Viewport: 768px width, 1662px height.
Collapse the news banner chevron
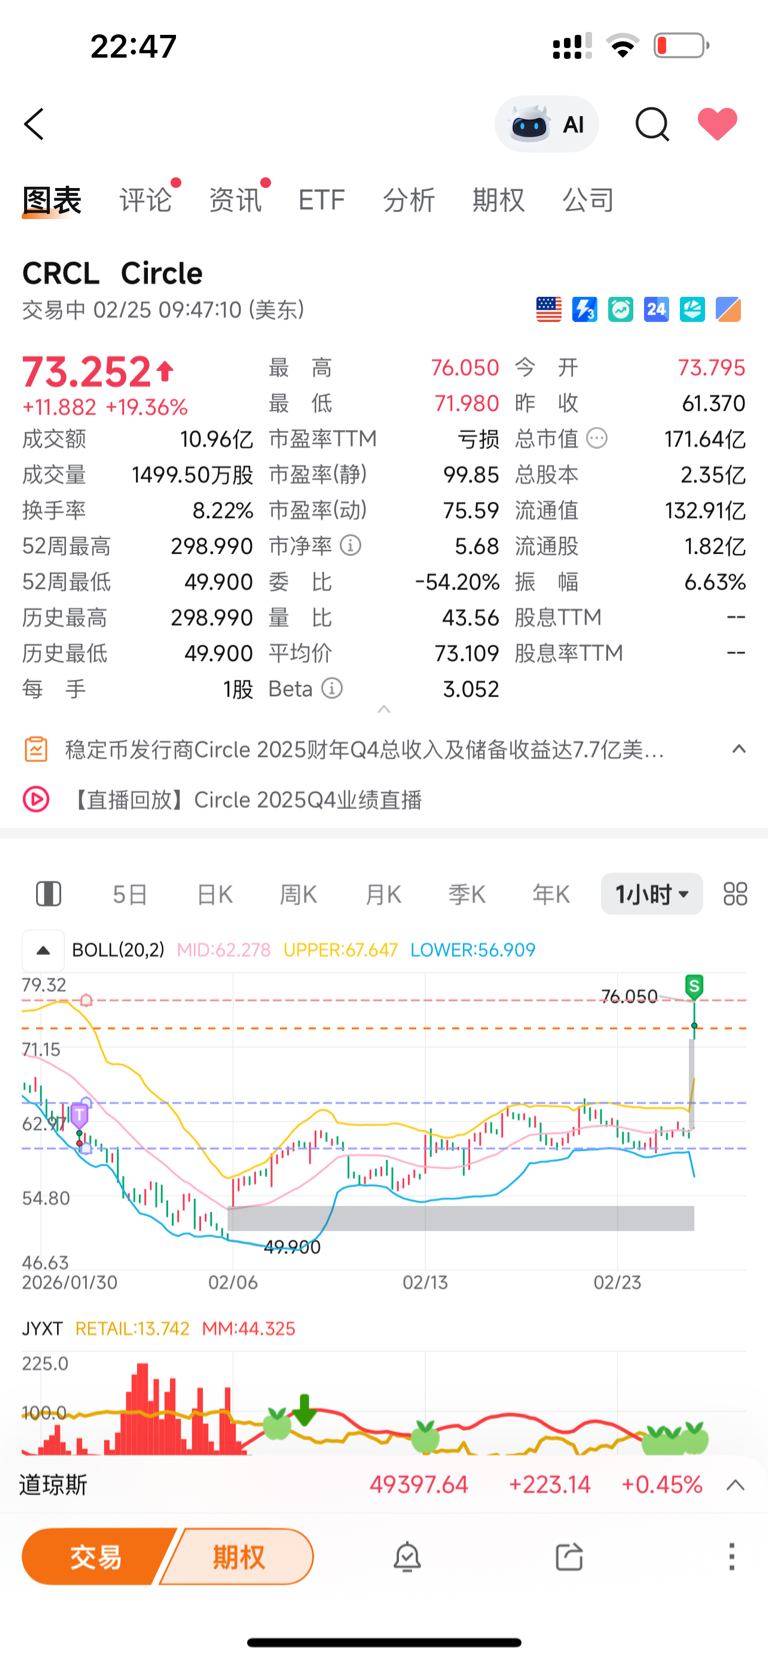point(739,749)
